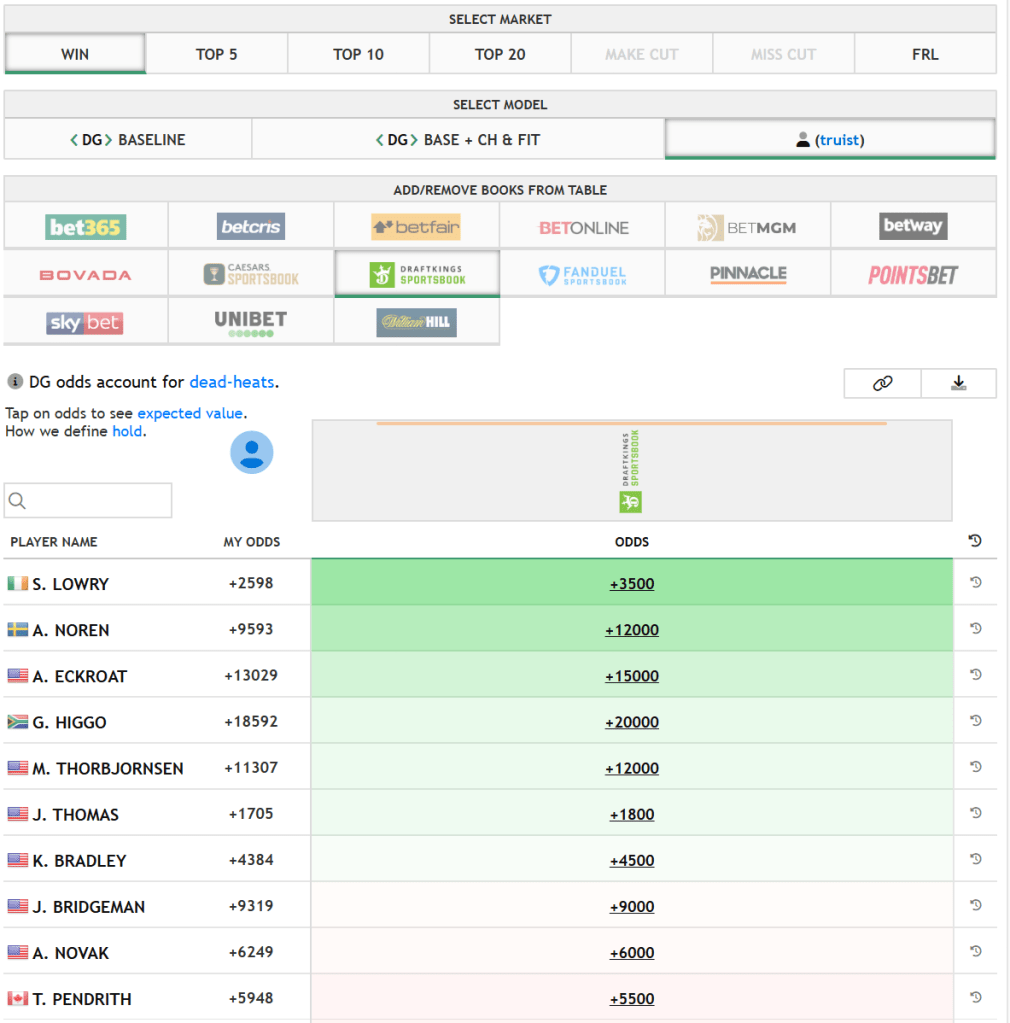
Task: Click the info icon beside DG odds note
Action: (15, 382)
